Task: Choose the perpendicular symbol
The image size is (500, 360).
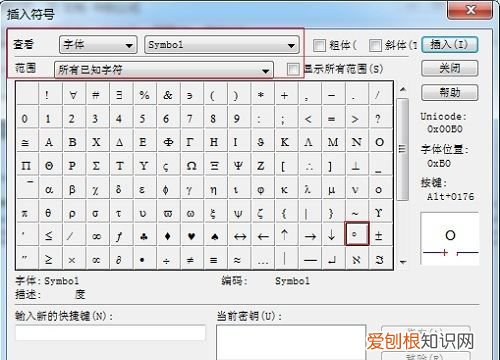Action: point(356,165)
